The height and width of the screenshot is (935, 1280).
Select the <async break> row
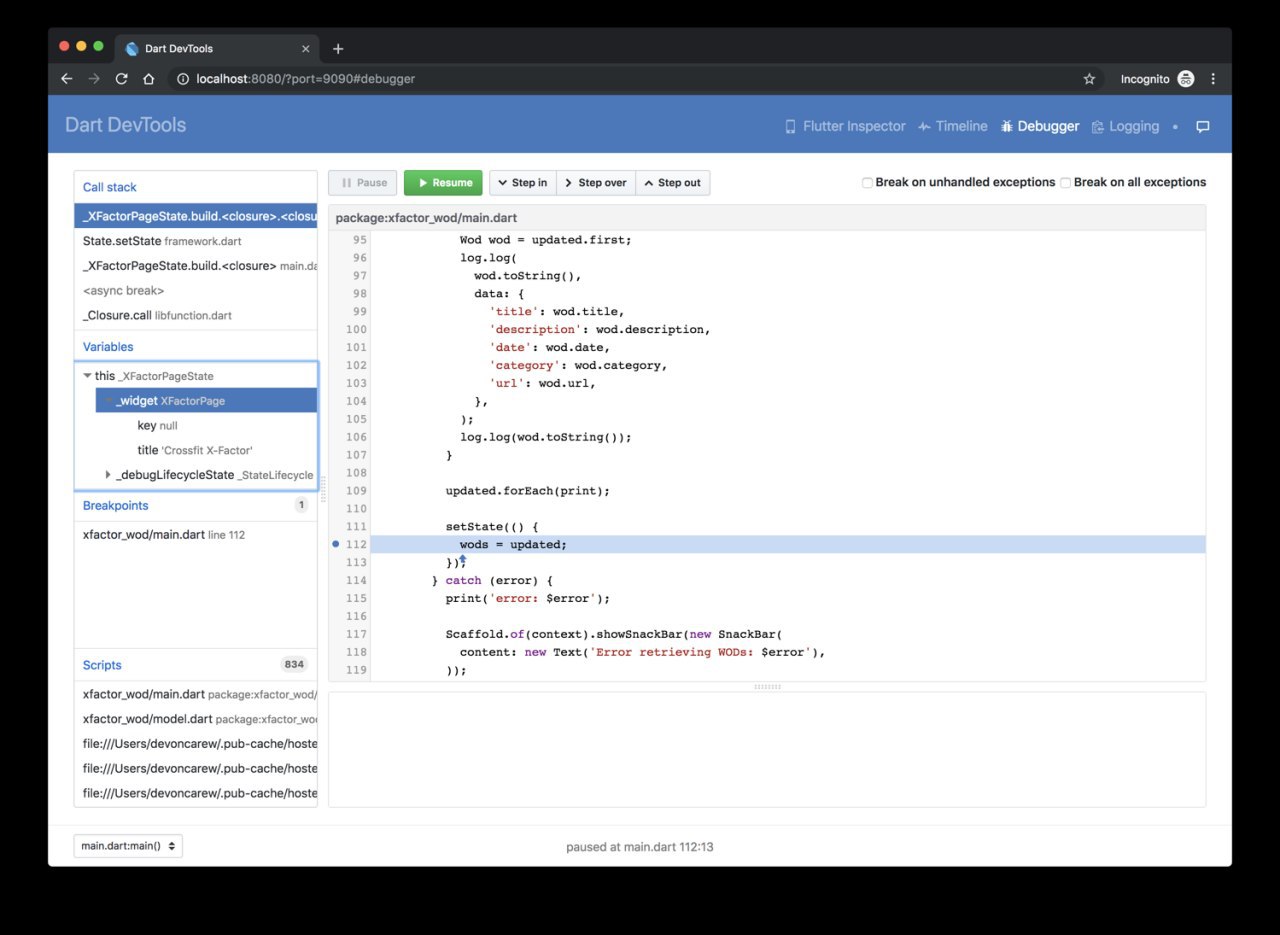196,290
